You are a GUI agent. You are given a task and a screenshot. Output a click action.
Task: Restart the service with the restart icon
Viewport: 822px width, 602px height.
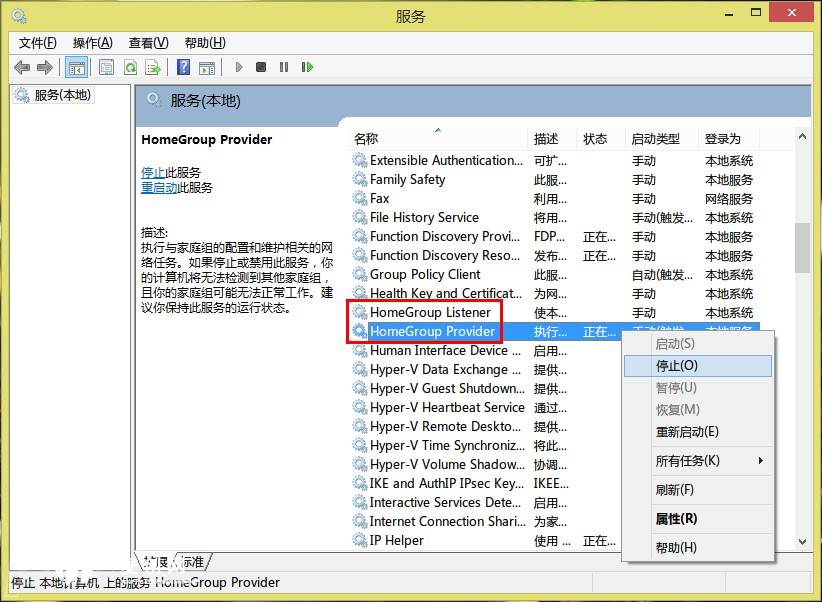[308, 67]
